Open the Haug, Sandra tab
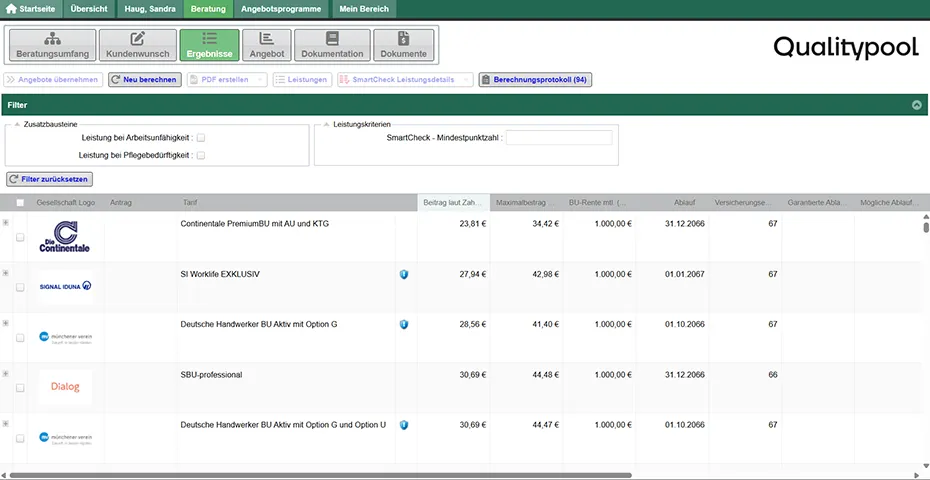The image size is (930, 480). pos(149,9)
